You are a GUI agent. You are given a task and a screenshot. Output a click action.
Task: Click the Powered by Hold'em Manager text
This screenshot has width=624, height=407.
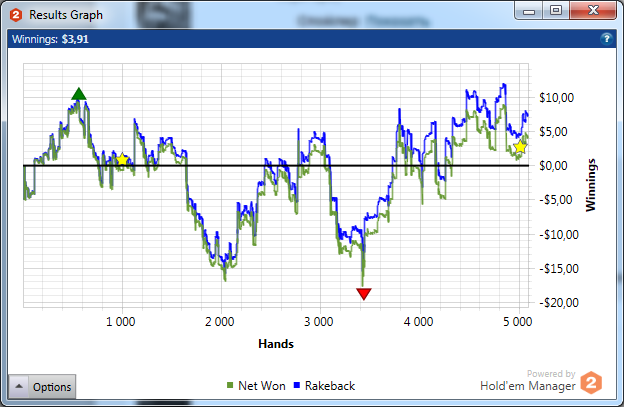tap(528, 381)
